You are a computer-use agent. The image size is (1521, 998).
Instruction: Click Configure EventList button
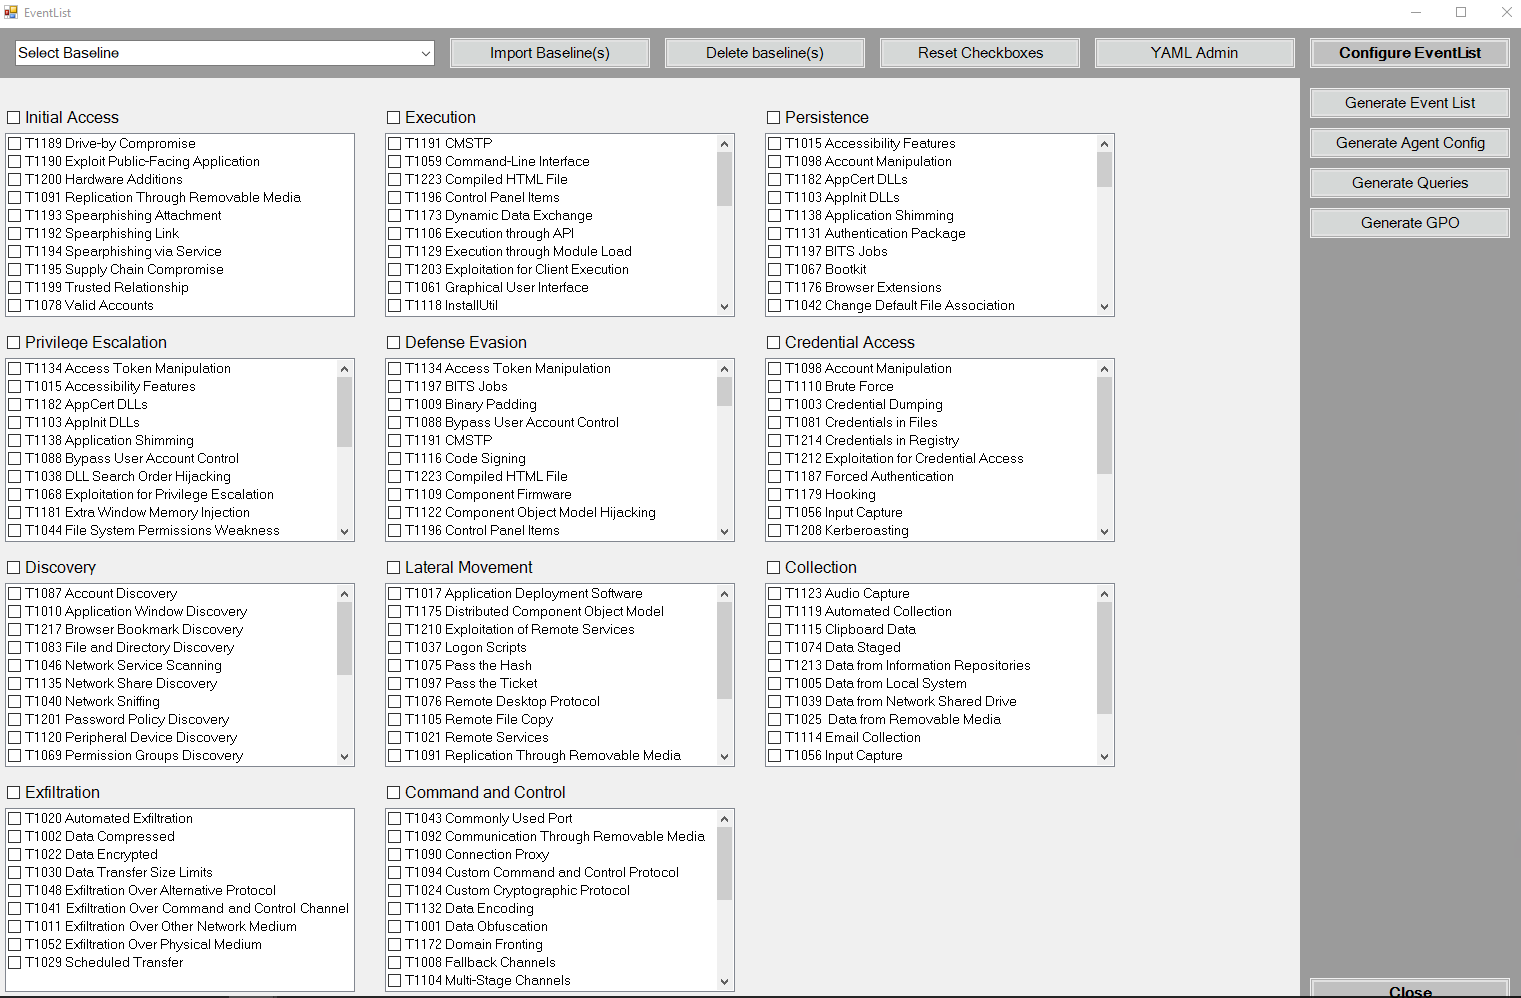pos(1409,53)
